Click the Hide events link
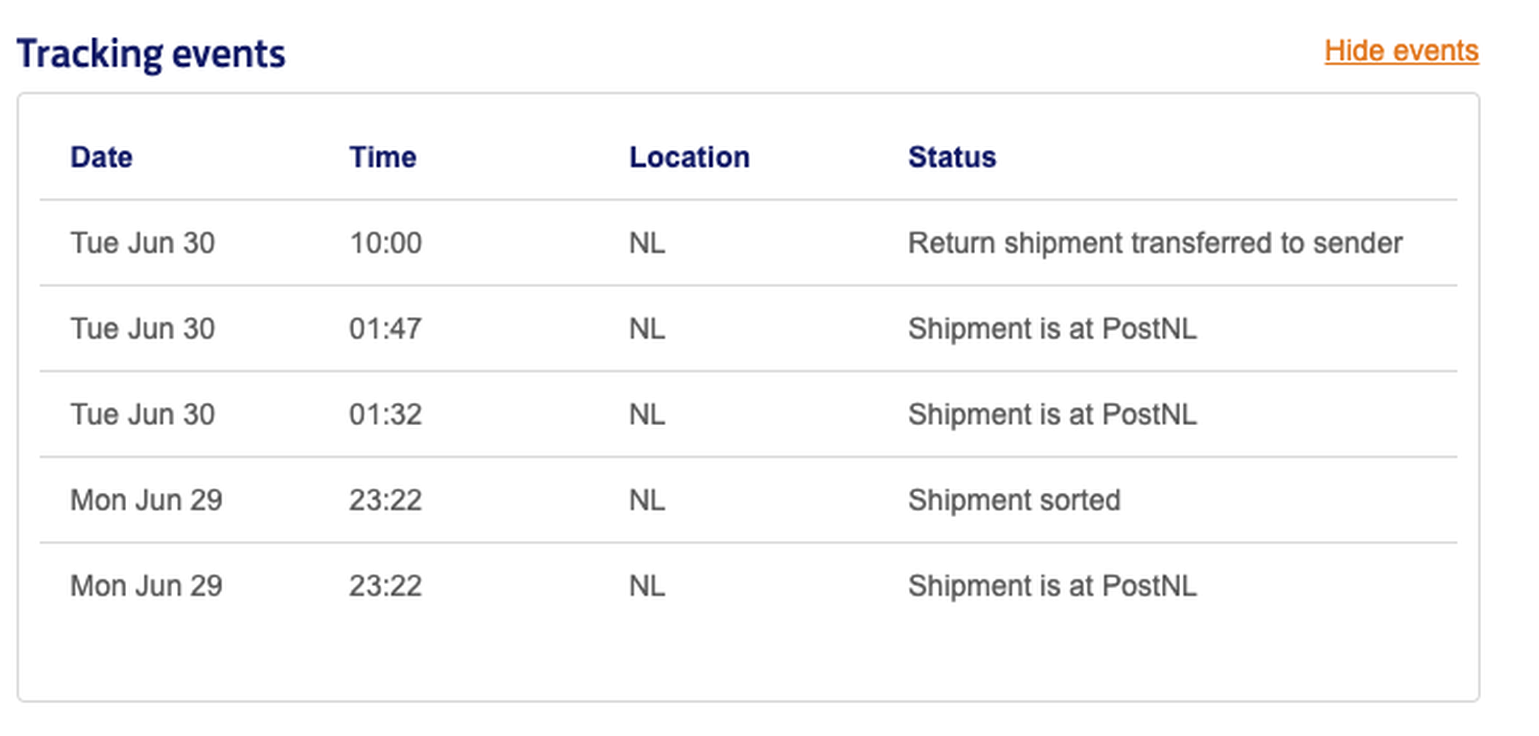This screenshot has width=1539, height=736. [1401, 50]
